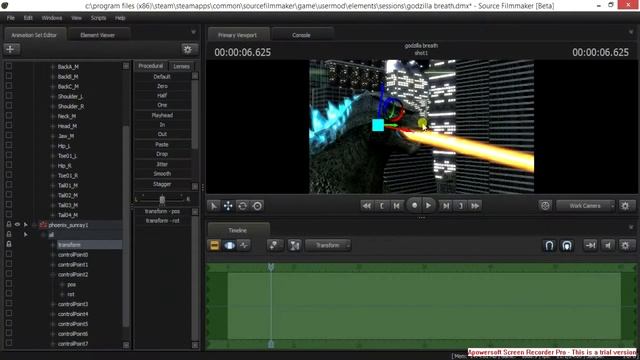
Task: Open the File menu
Action: tap(11, 18)
